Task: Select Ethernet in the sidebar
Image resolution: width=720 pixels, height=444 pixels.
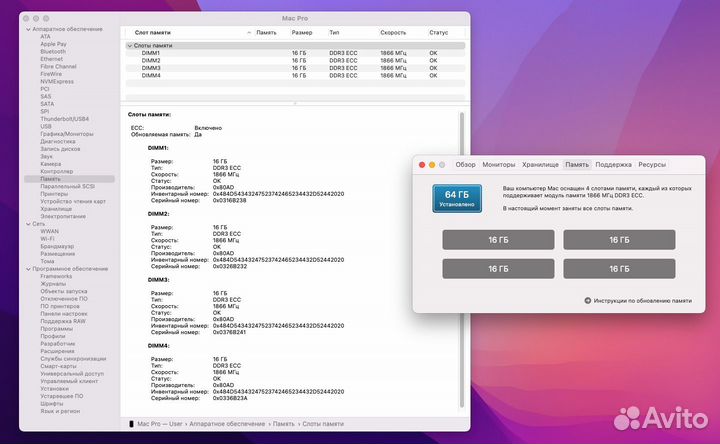Action: (x=51, y=59)
